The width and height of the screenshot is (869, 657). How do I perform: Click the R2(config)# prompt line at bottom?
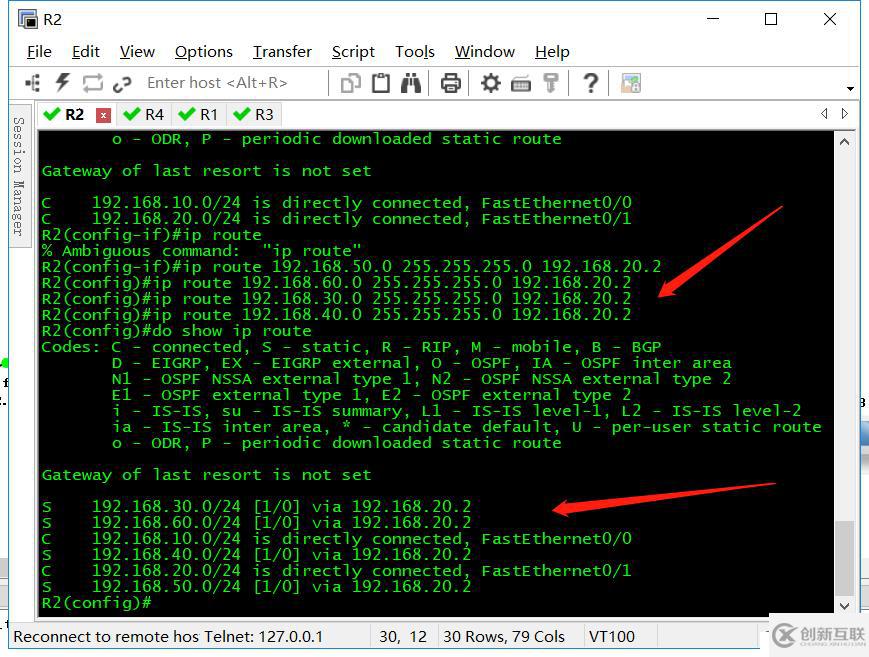click(x=97, y=603)
